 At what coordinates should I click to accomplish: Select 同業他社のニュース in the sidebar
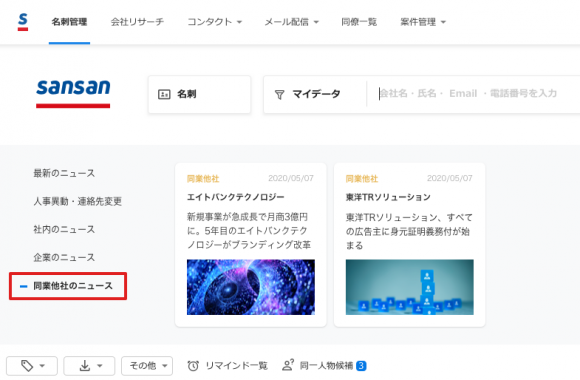click(x=73, y=286)
